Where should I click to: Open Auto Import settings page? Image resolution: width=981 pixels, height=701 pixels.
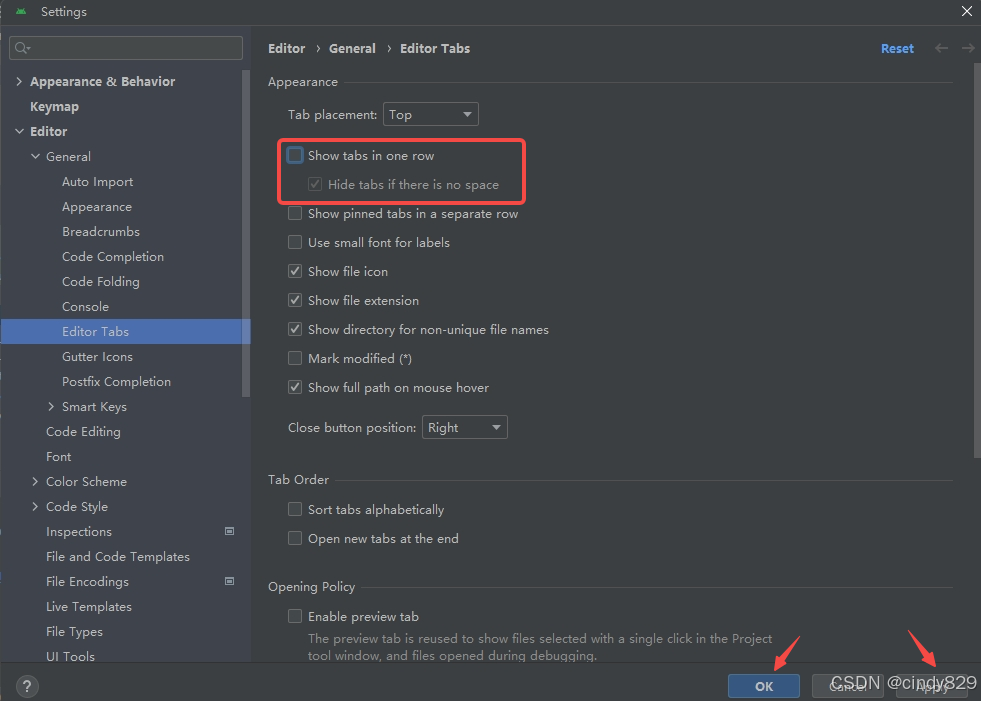tap(98, 182)
